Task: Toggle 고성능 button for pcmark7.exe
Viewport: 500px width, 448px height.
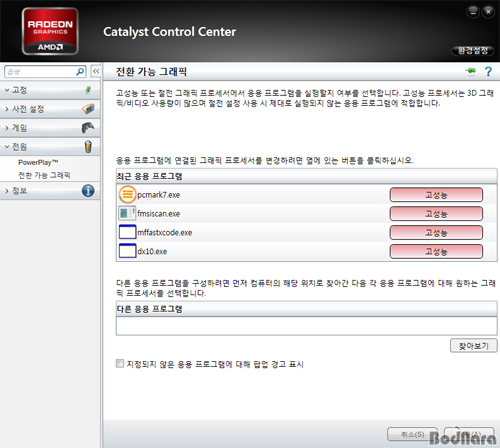Action: (436, 195)
